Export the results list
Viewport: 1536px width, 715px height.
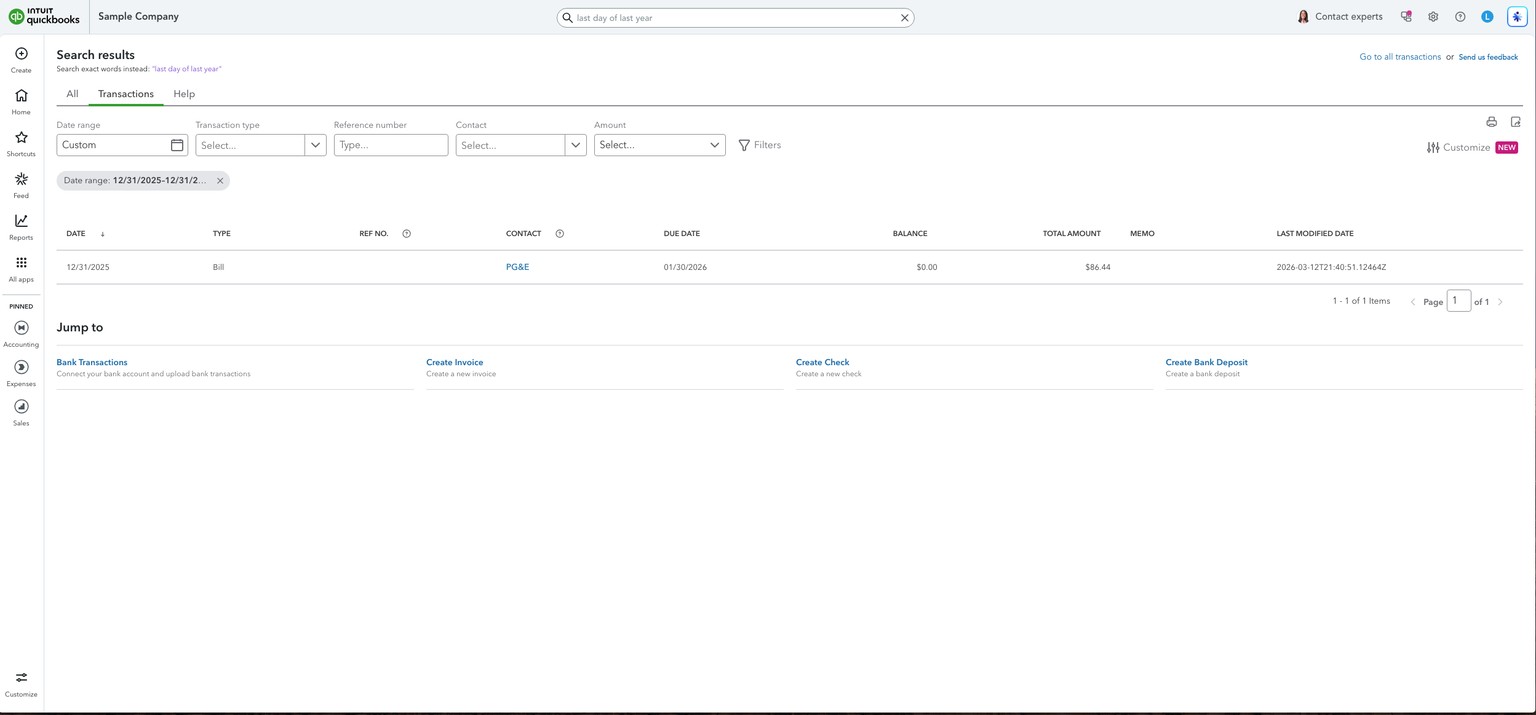(1515, 122)
